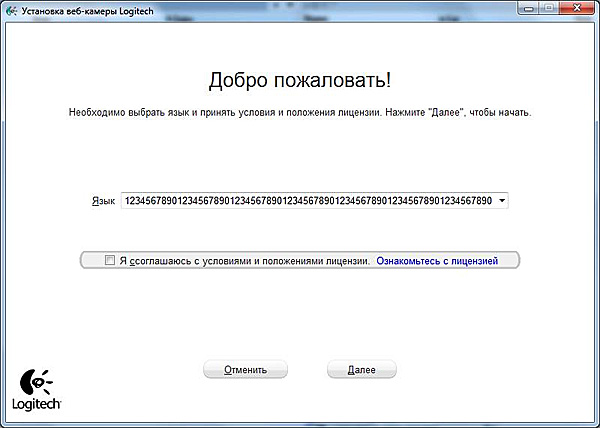Click the "Добро пожаловать!" heading
Screen dimensions: 600x428
[300, 78]
